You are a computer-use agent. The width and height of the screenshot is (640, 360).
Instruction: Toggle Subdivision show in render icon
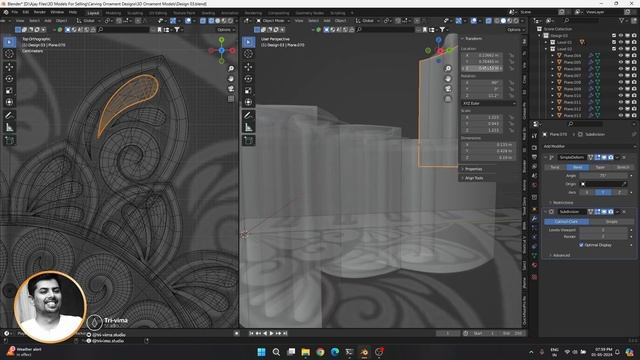[611, 212]
